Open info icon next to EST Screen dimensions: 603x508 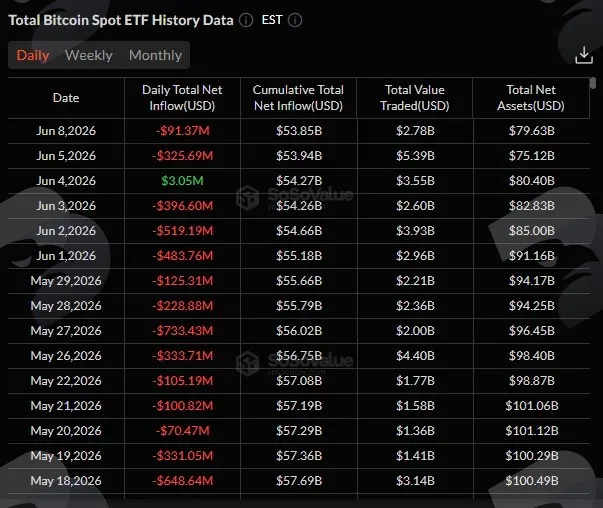[295, 20]
